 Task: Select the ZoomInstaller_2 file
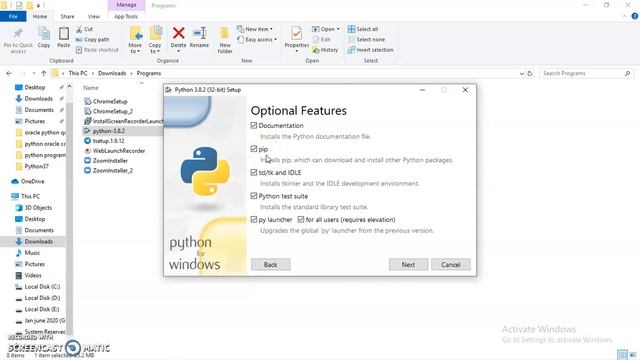[x=108, y=171]
